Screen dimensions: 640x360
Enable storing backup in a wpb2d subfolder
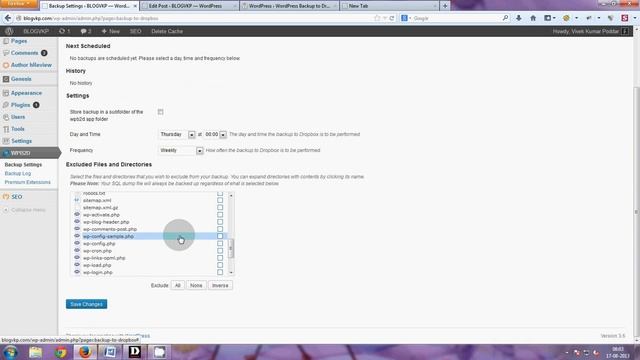pyautogui.click(x=160, y=112)
